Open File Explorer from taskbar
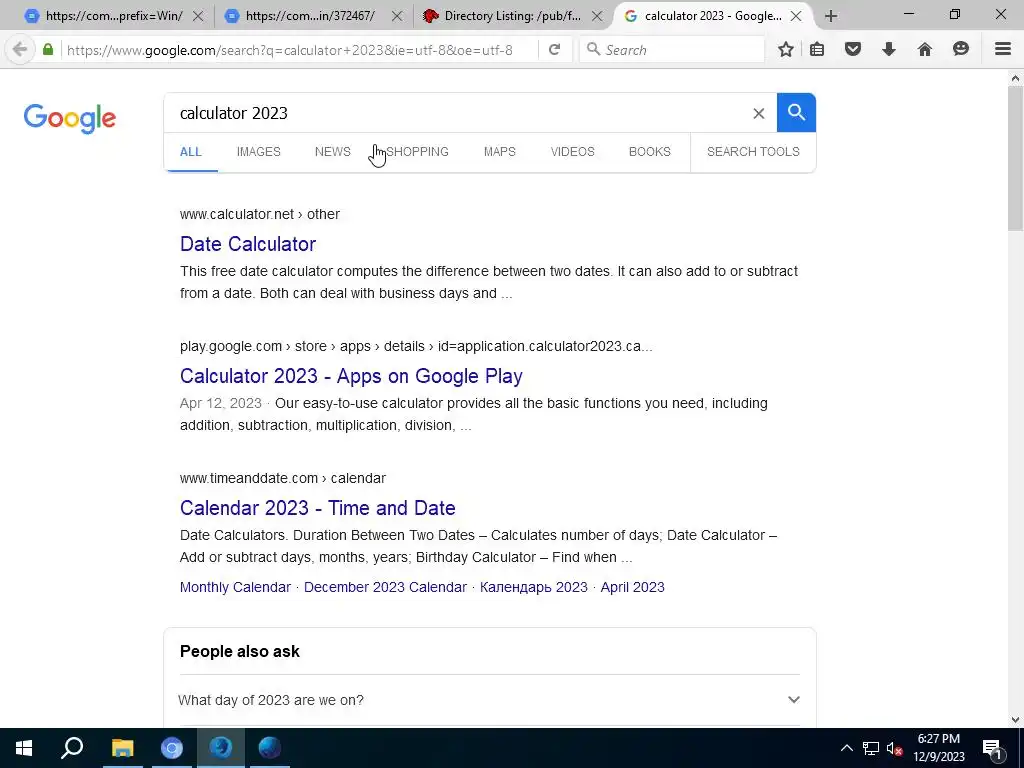1024x768 pixels. [122, 748]
